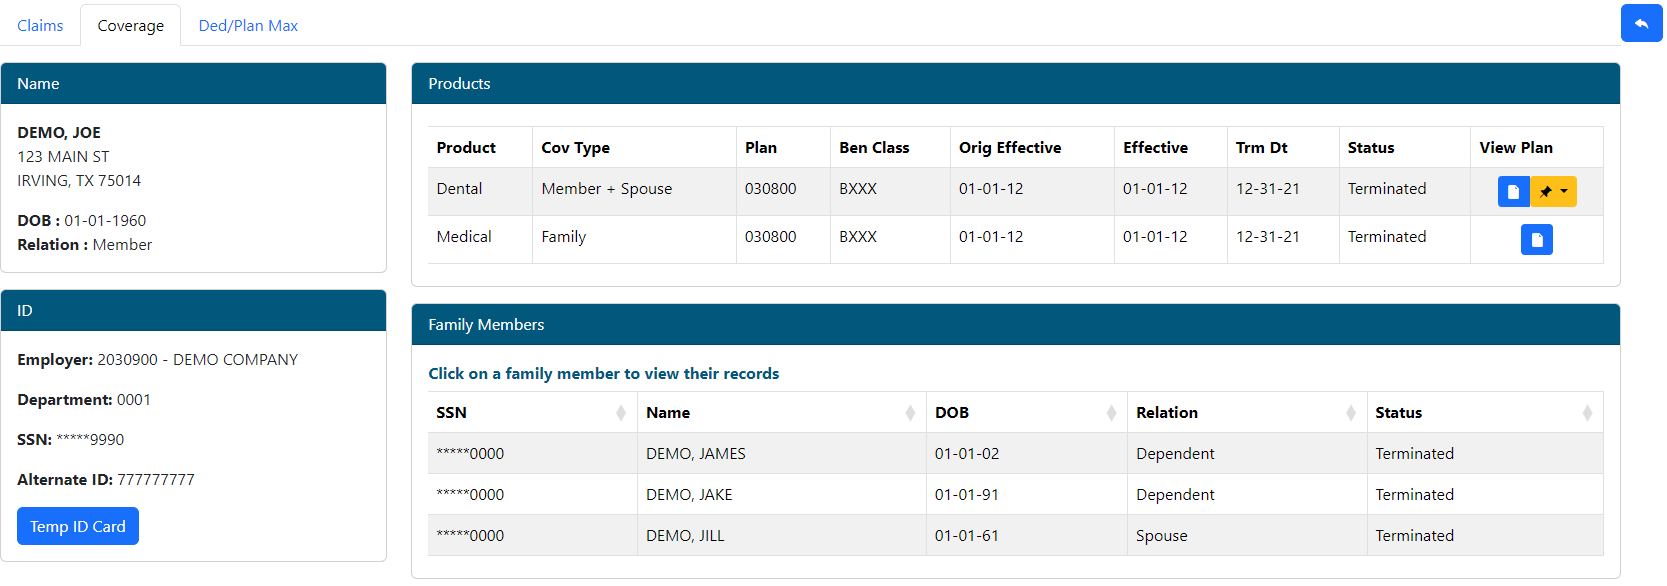The width and height of the screenshot is (1667, 586).
Task: Click Department 0001 text
Action: [x=84, y=399]
